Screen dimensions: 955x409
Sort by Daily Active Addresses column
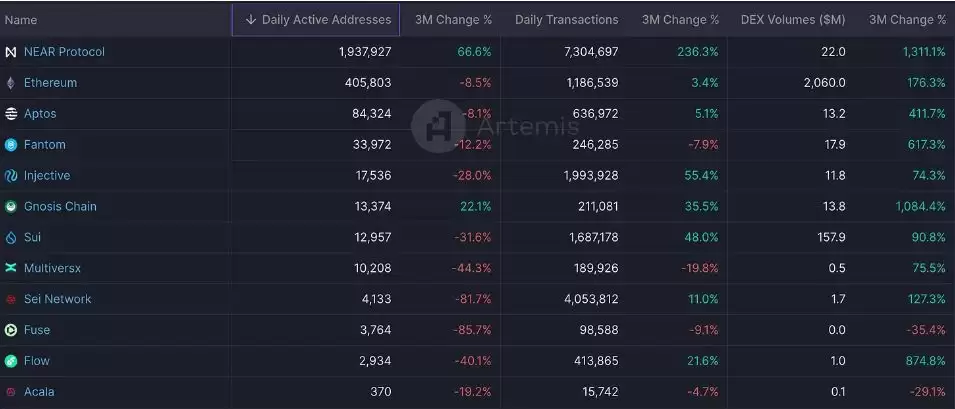[316, 20]
